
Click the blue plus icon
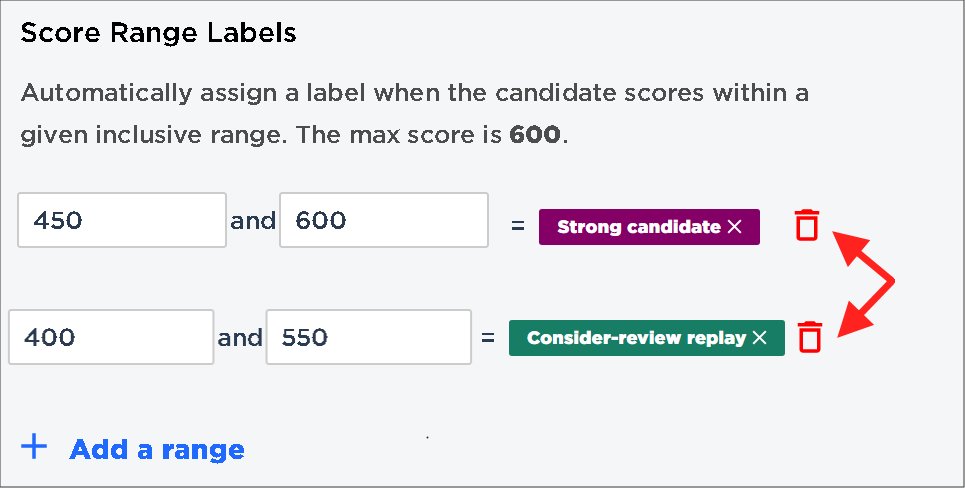click(34, 447)
